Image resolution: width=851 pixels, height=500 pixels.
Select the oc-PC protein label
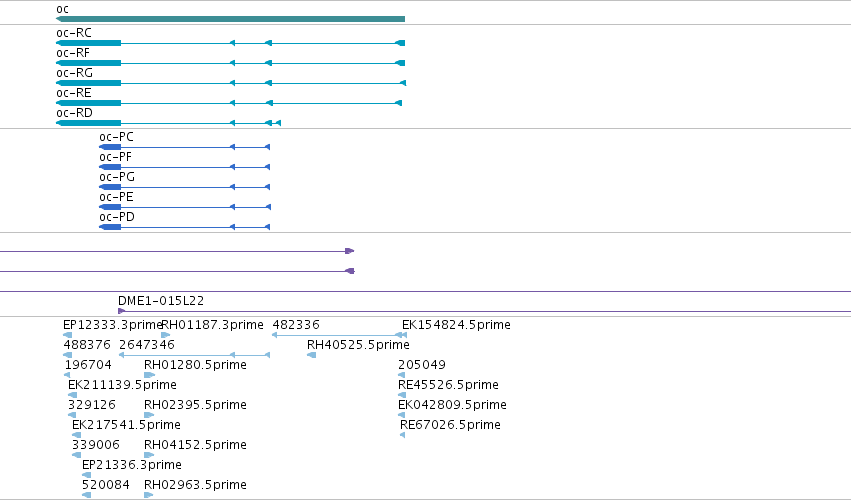click(116, 137)
